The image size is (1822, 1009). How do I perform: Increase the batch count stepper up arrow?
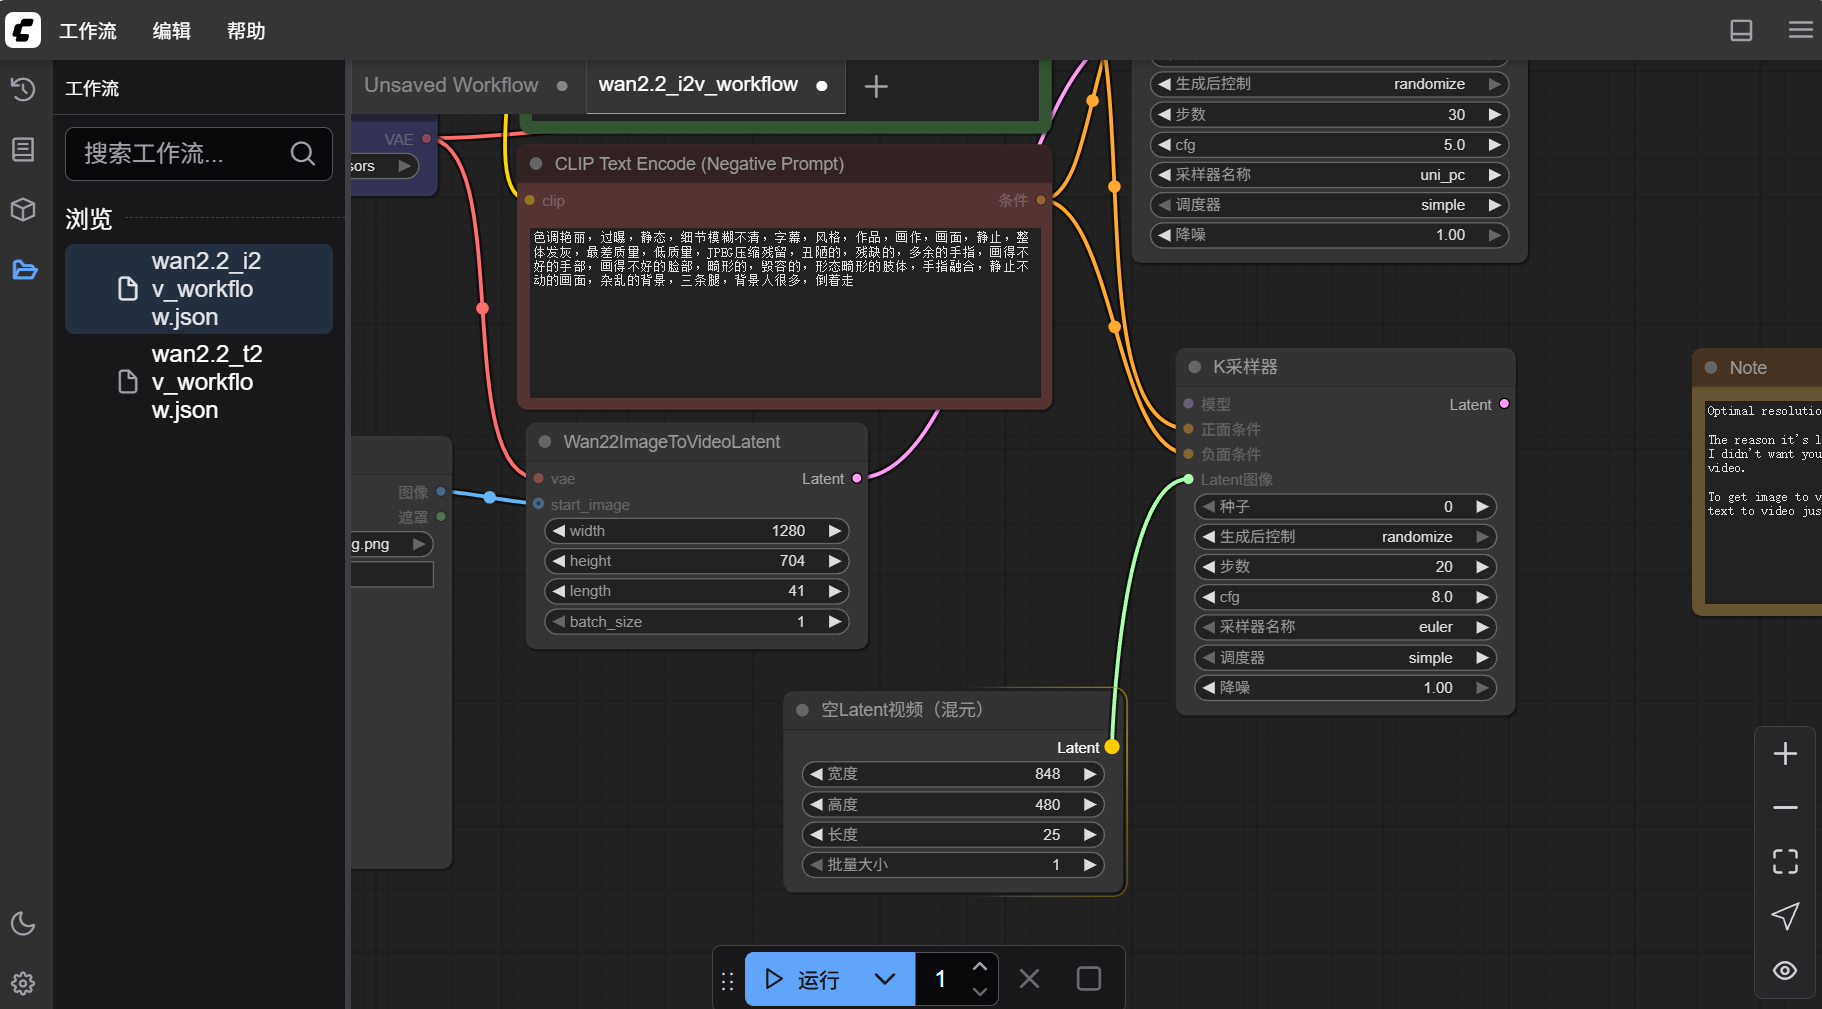[980, 967]
